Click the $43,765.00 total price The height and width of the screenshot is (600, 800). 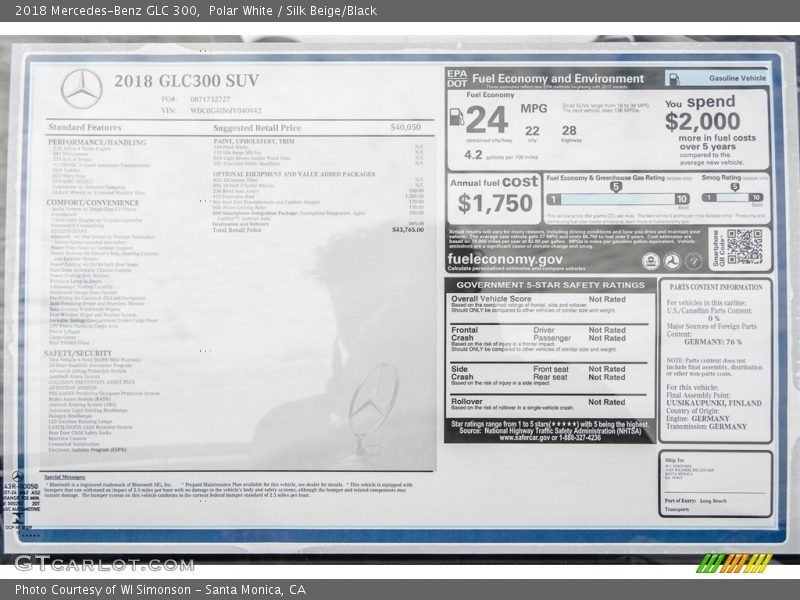coord(408,230)
